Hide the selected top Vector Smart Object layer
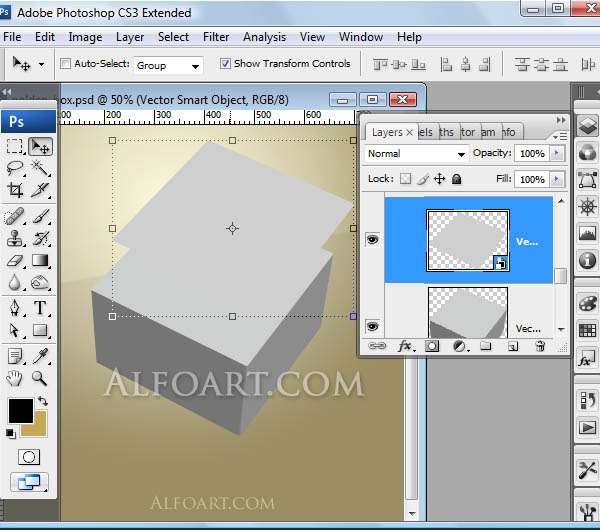600x530 pixels. [372, 240]
